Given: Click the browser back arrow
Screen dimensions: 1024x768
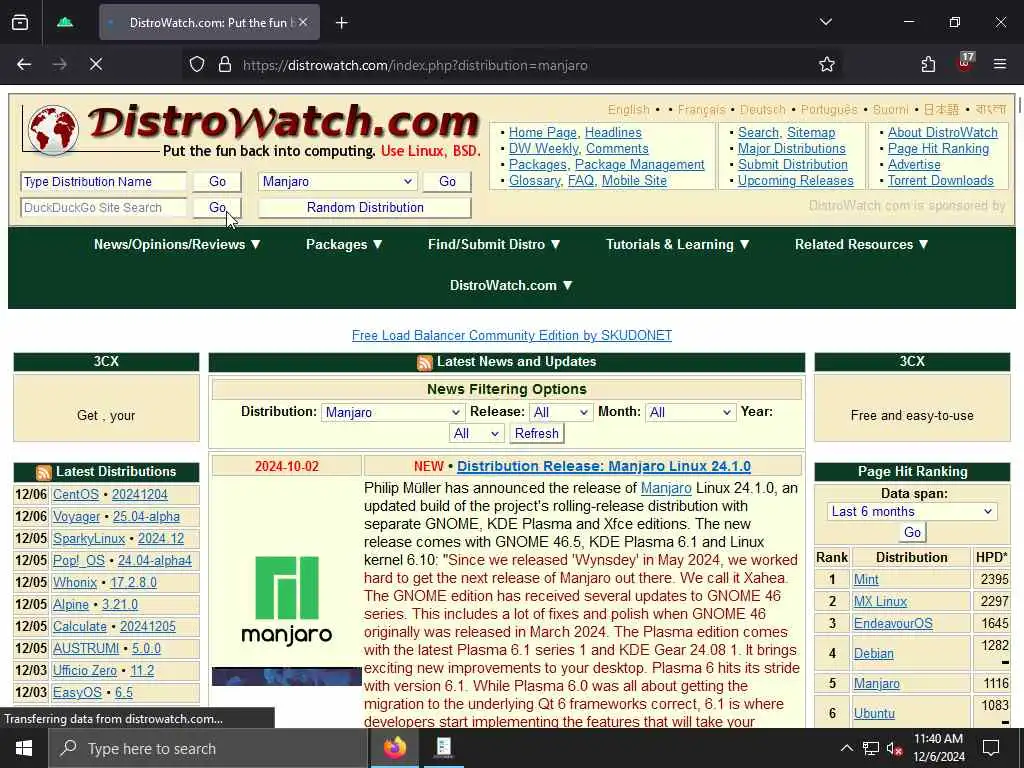Looking at the screenshot, I should click(x=24, y=65).
